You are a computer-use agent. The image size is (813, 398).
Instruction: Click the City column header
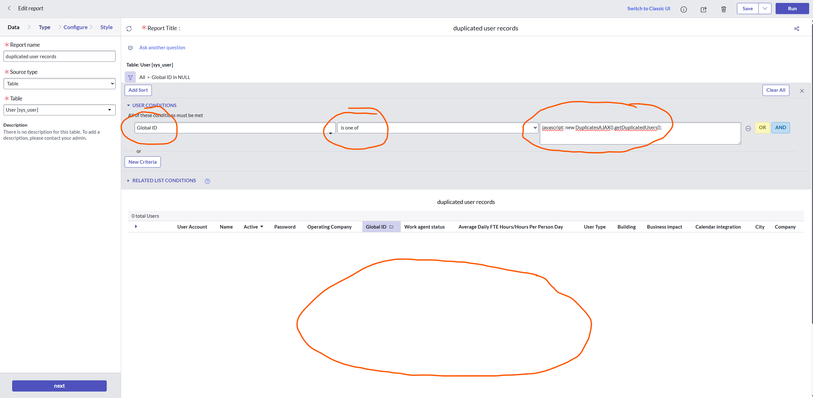(x=760, y=227)
